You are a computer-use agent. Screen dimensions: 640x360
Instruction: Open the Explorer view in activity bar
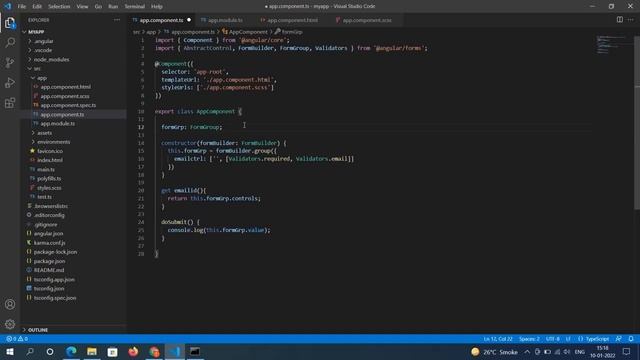[x=10, y=23]
